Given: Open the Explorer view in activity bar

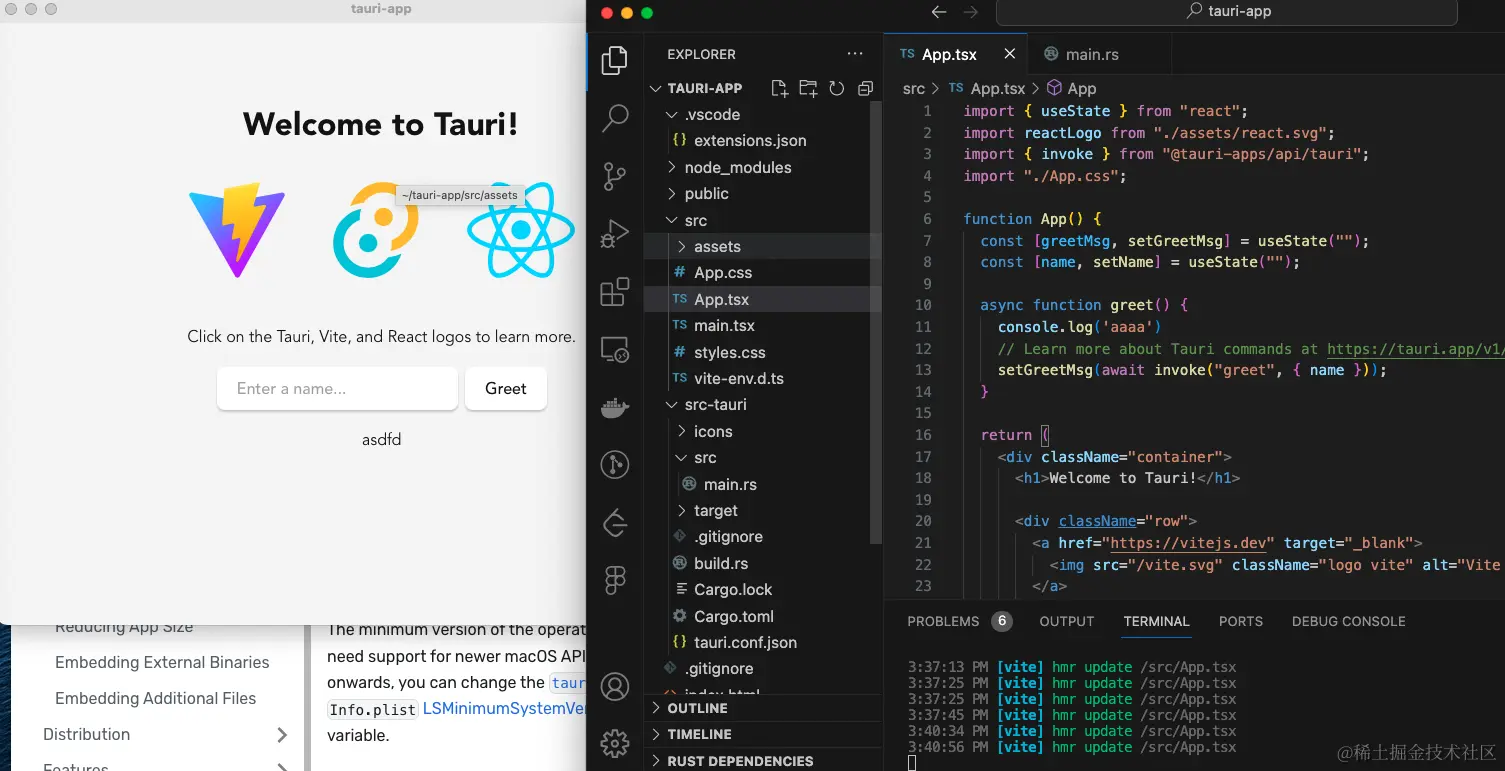Looking at the screenshot, I should pyautogui.click(x=614, y=61).
